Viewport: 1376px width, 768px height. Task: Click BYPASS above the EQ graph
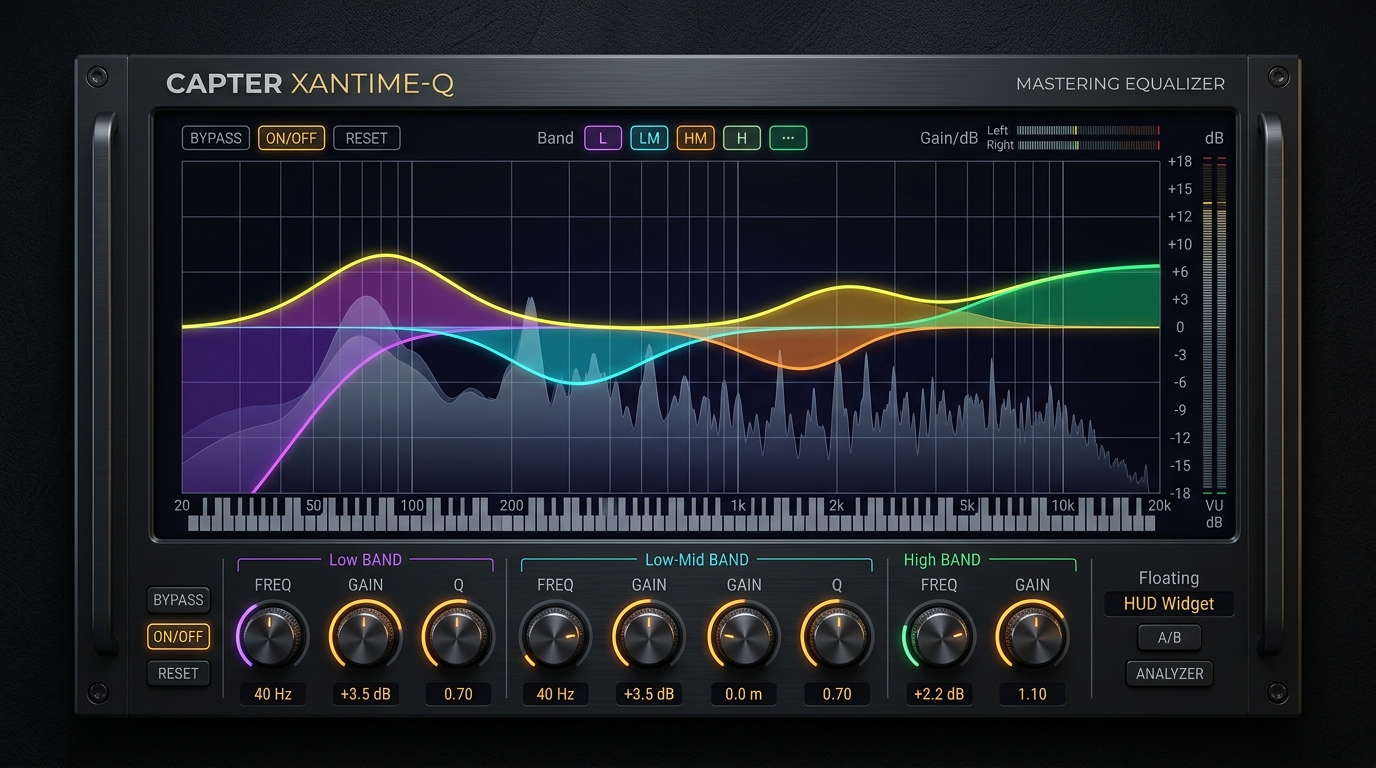pyautogui.click(x=216, y=138)
